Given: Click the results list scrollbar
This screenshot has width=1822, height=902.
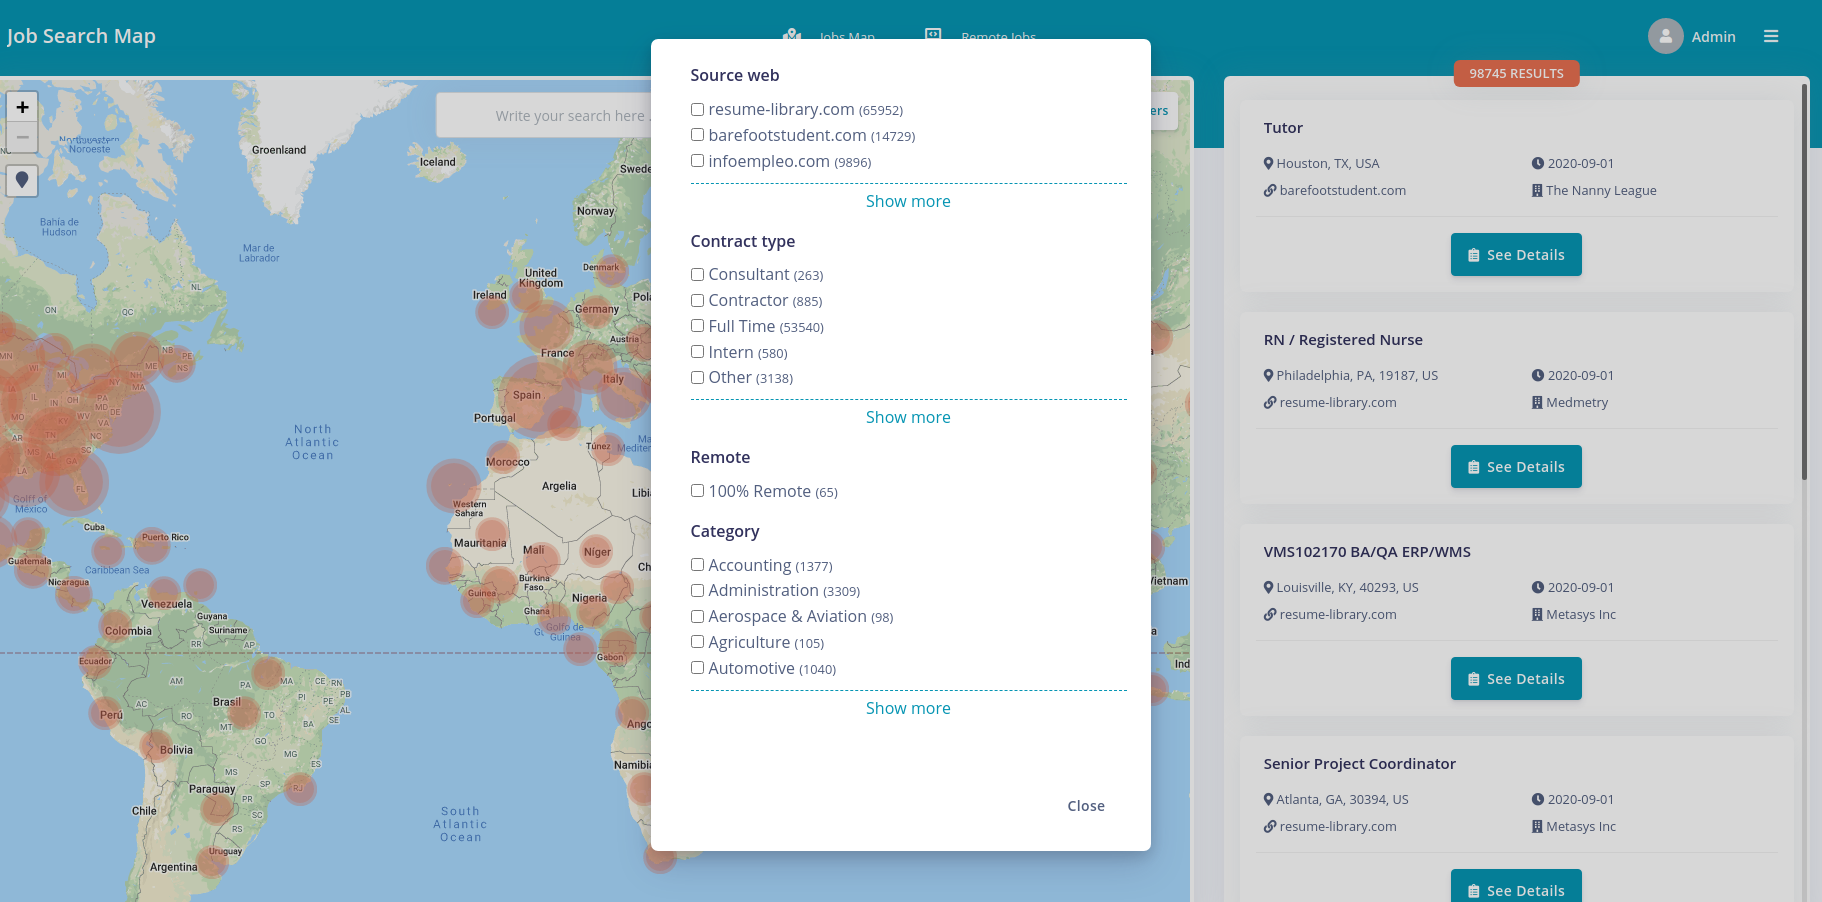Looking at the screenshot, I should 1804,281.
